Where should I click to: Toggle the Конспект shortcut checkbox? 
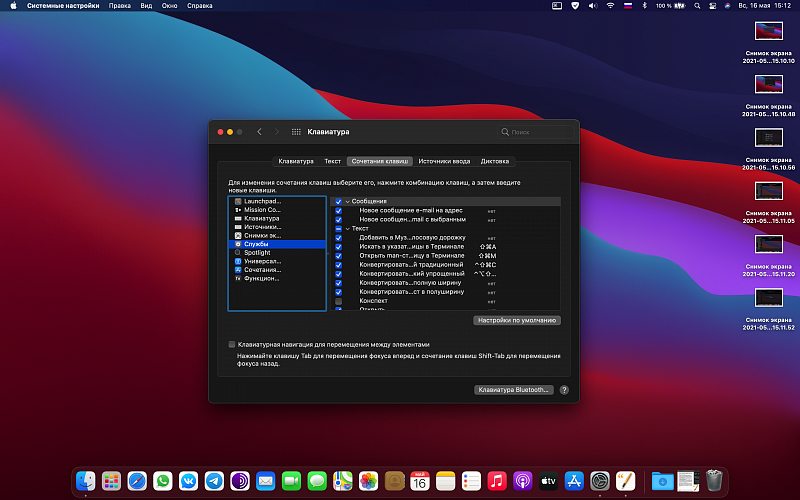click(339, 300)
